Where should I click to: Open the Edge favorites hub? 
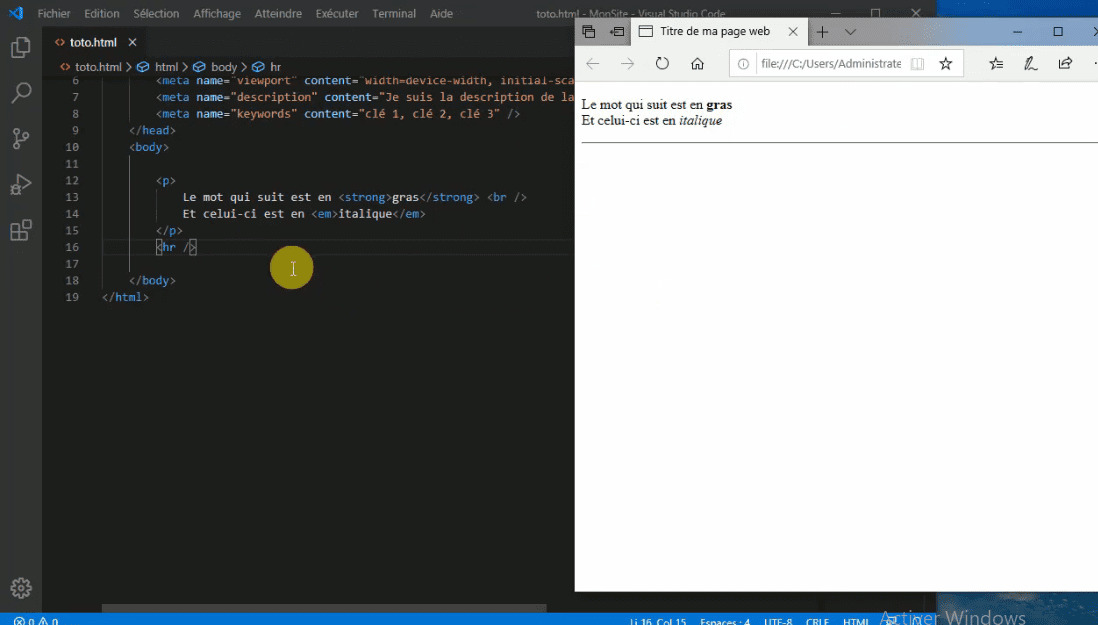click(996, 64)
